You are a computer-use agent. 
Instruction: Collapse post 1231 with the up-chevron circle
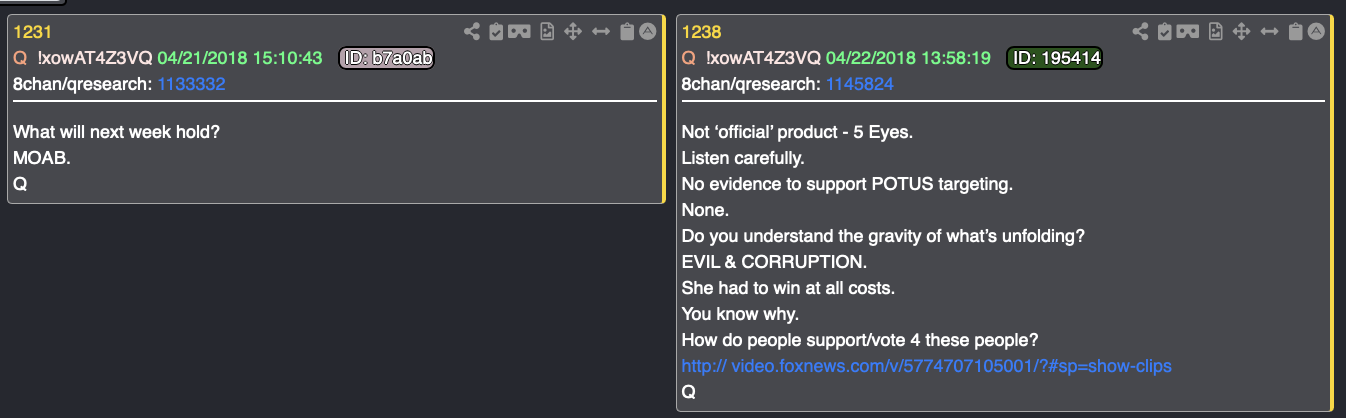click(647, 31)
